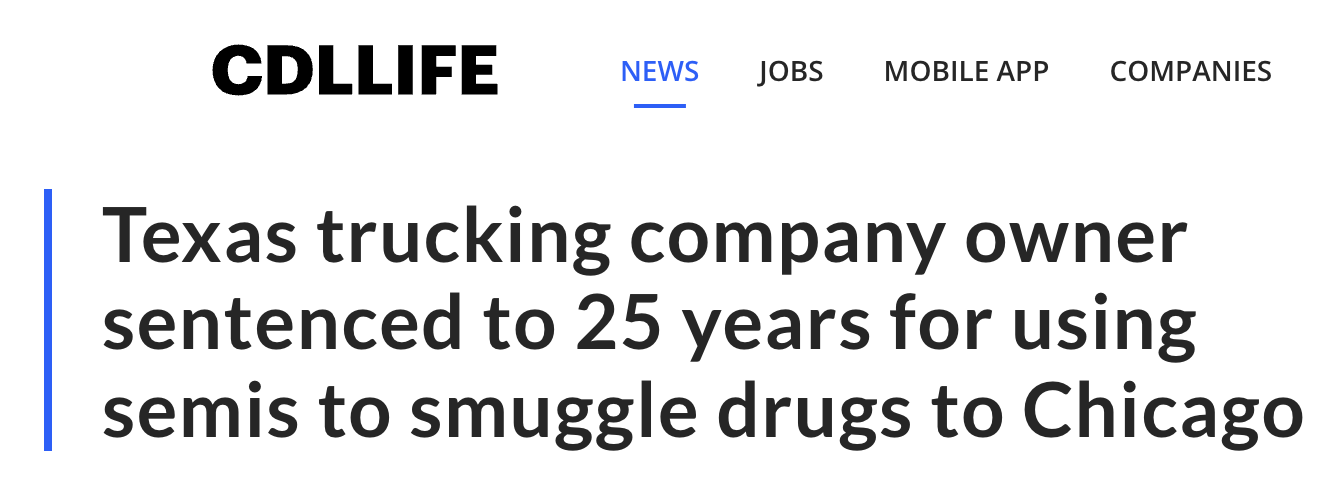
Task: Select COMPANIES in the navigation
Action: tap(1190, 72)
